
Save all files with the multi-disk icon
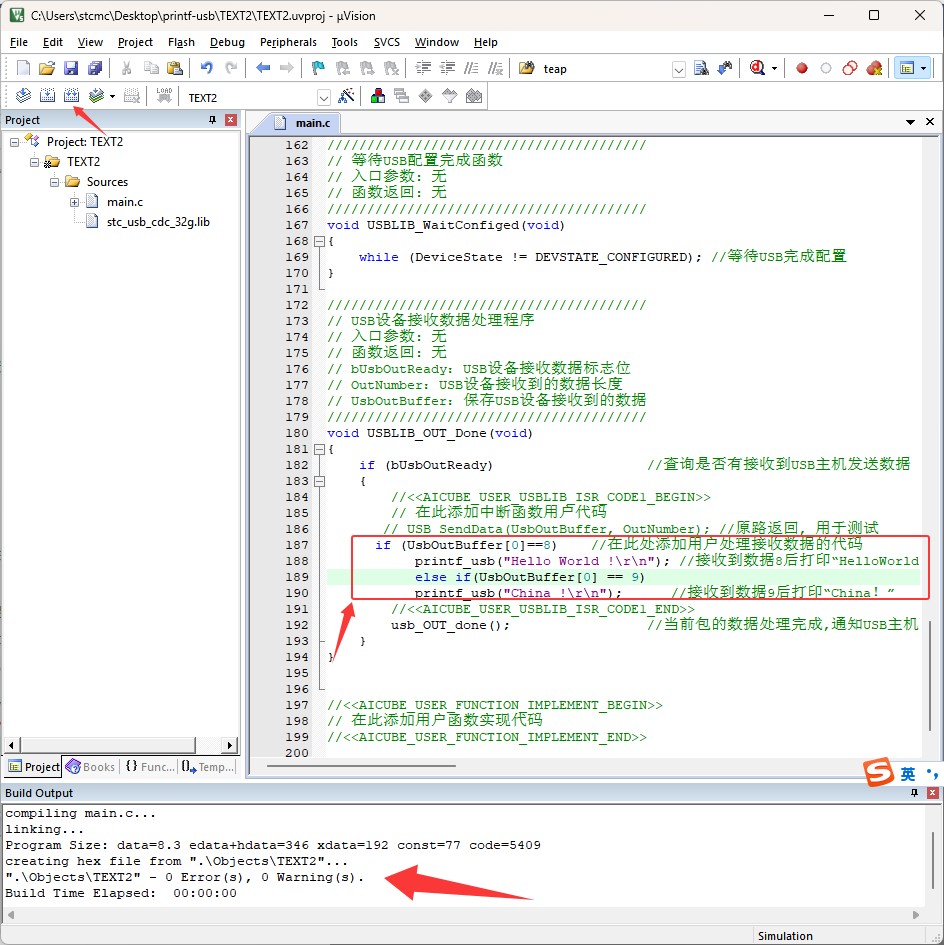[95, 68]
